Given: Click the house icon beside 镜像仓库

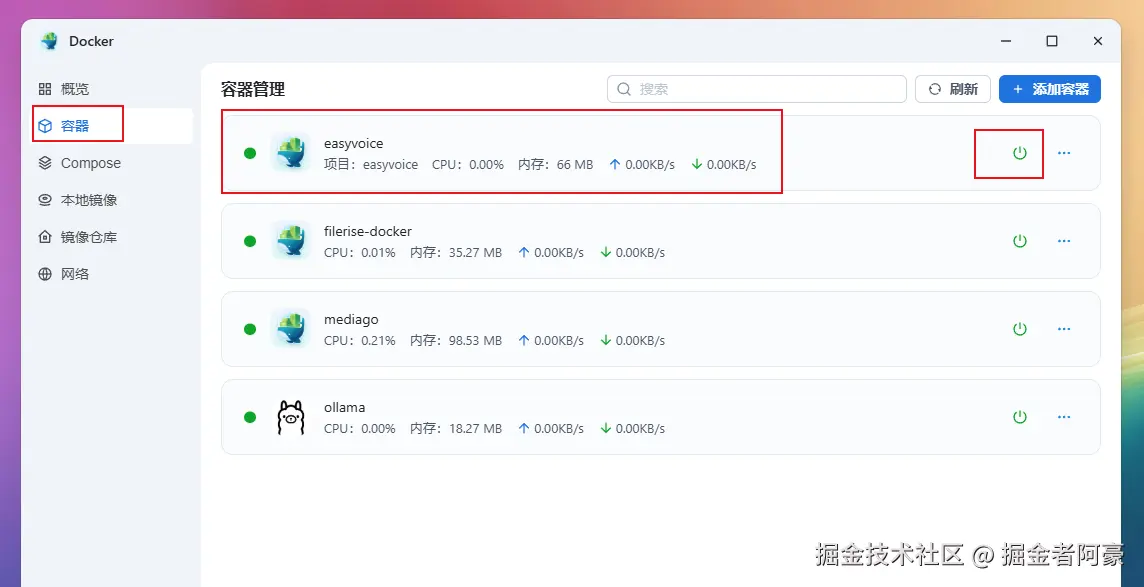Looking at the screenshot, I should 45,238.
